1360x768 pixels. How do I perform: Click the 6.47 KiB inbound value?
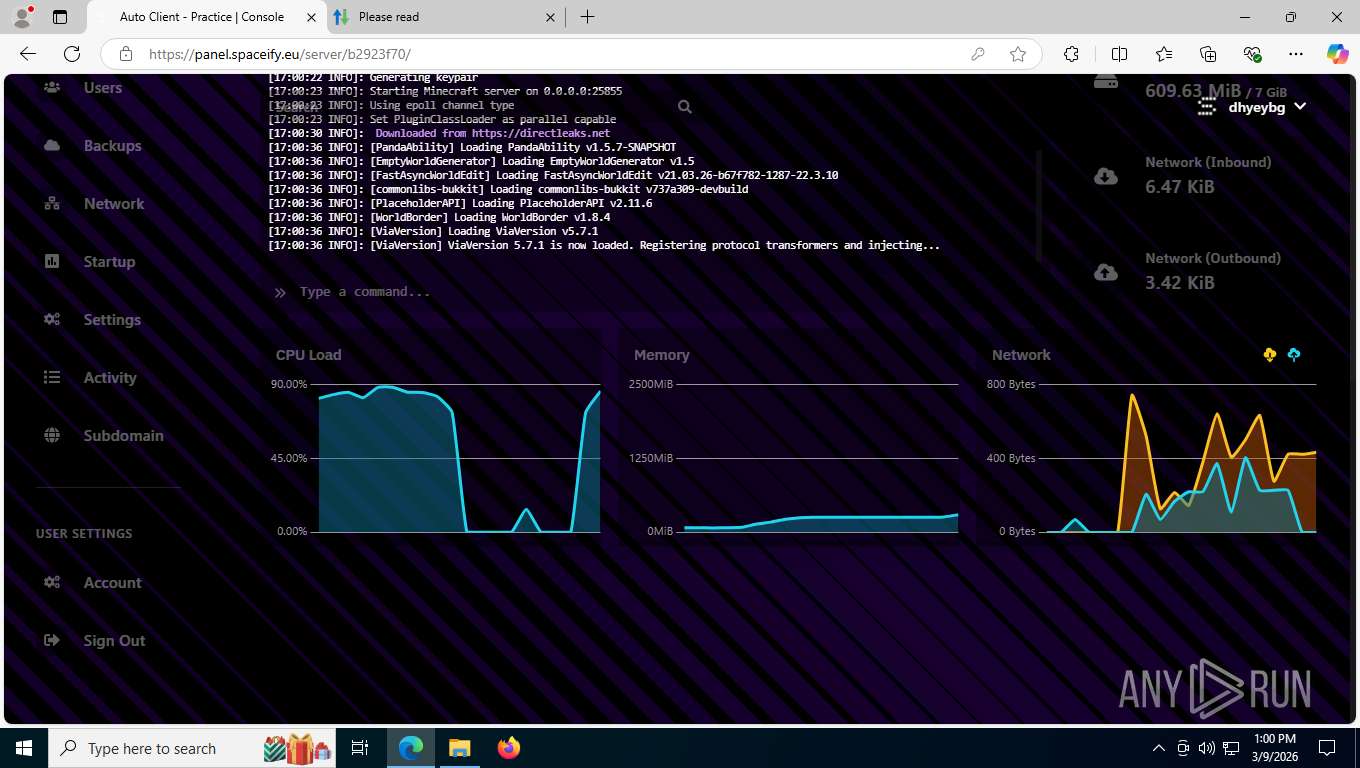(x=1180, y=187)
